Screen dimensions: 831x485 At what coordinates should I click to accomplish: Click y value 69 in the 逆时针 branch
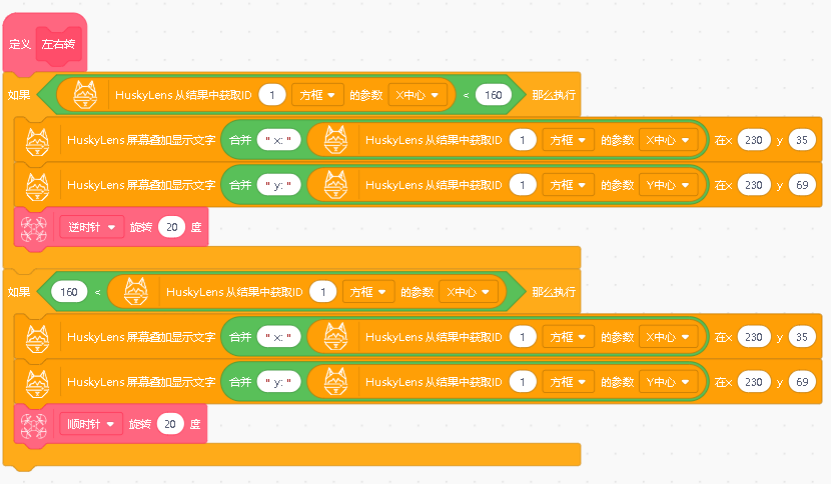(802, 185)
